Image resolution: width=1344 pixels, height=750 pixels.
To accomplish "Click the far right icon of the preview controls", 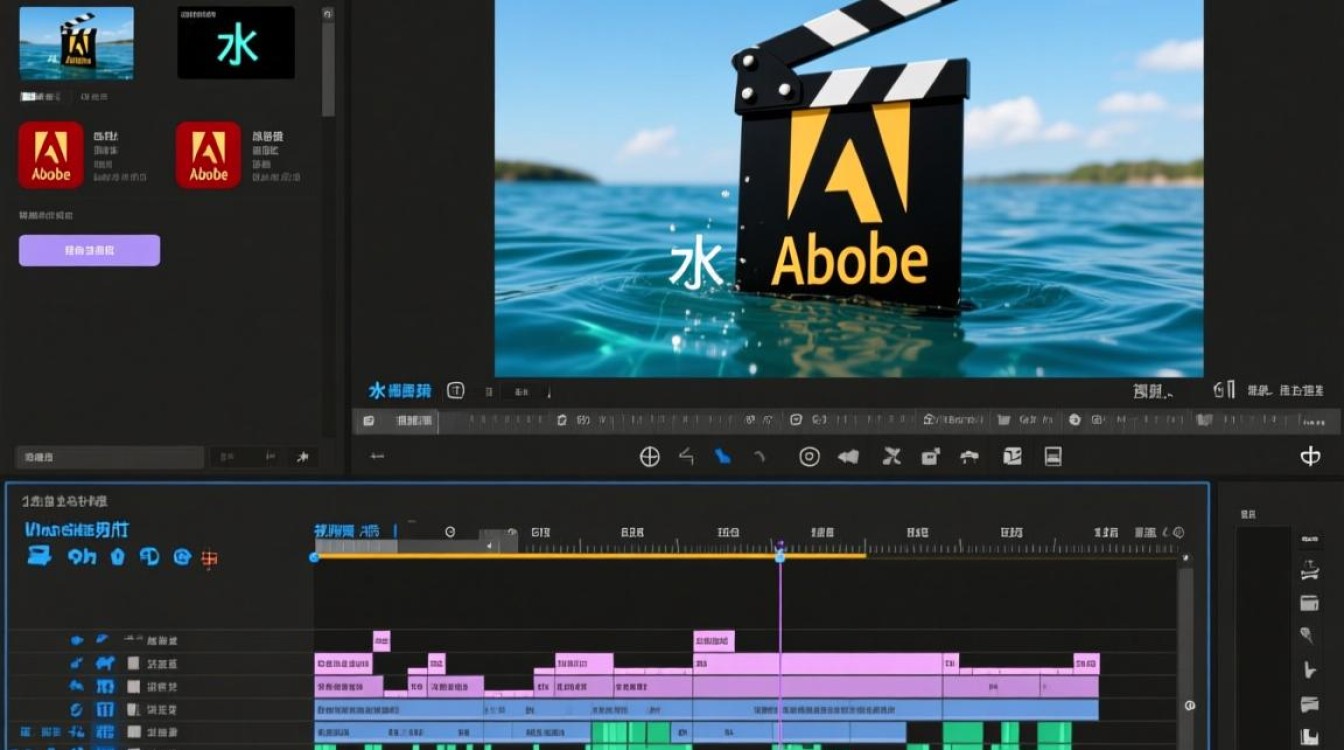I will click(1310, 457).
